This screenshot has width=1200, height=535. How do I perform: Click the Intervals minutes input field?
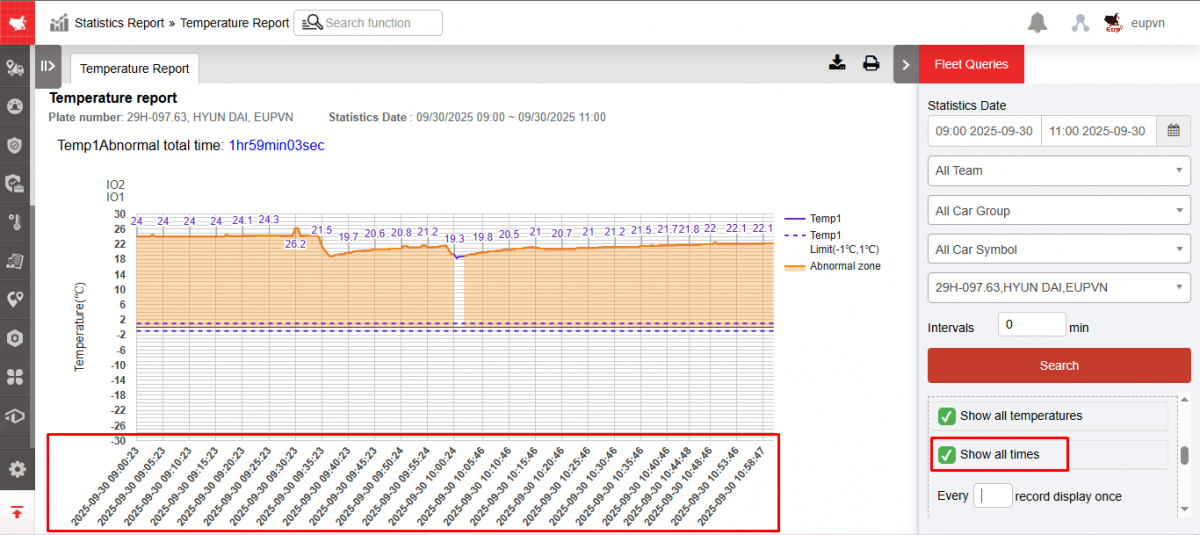point(1031,325)
